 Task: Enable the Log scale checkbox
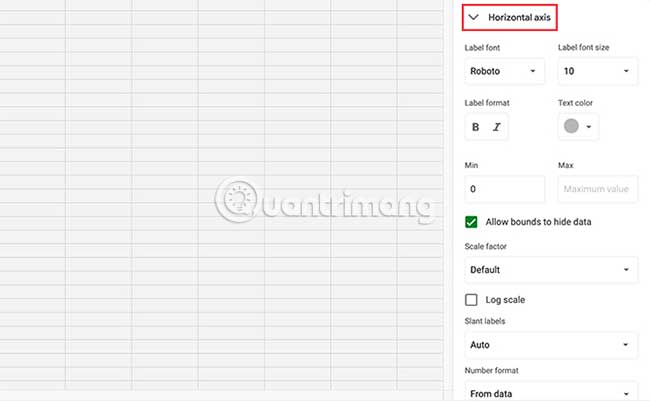[x=471, y=300]
